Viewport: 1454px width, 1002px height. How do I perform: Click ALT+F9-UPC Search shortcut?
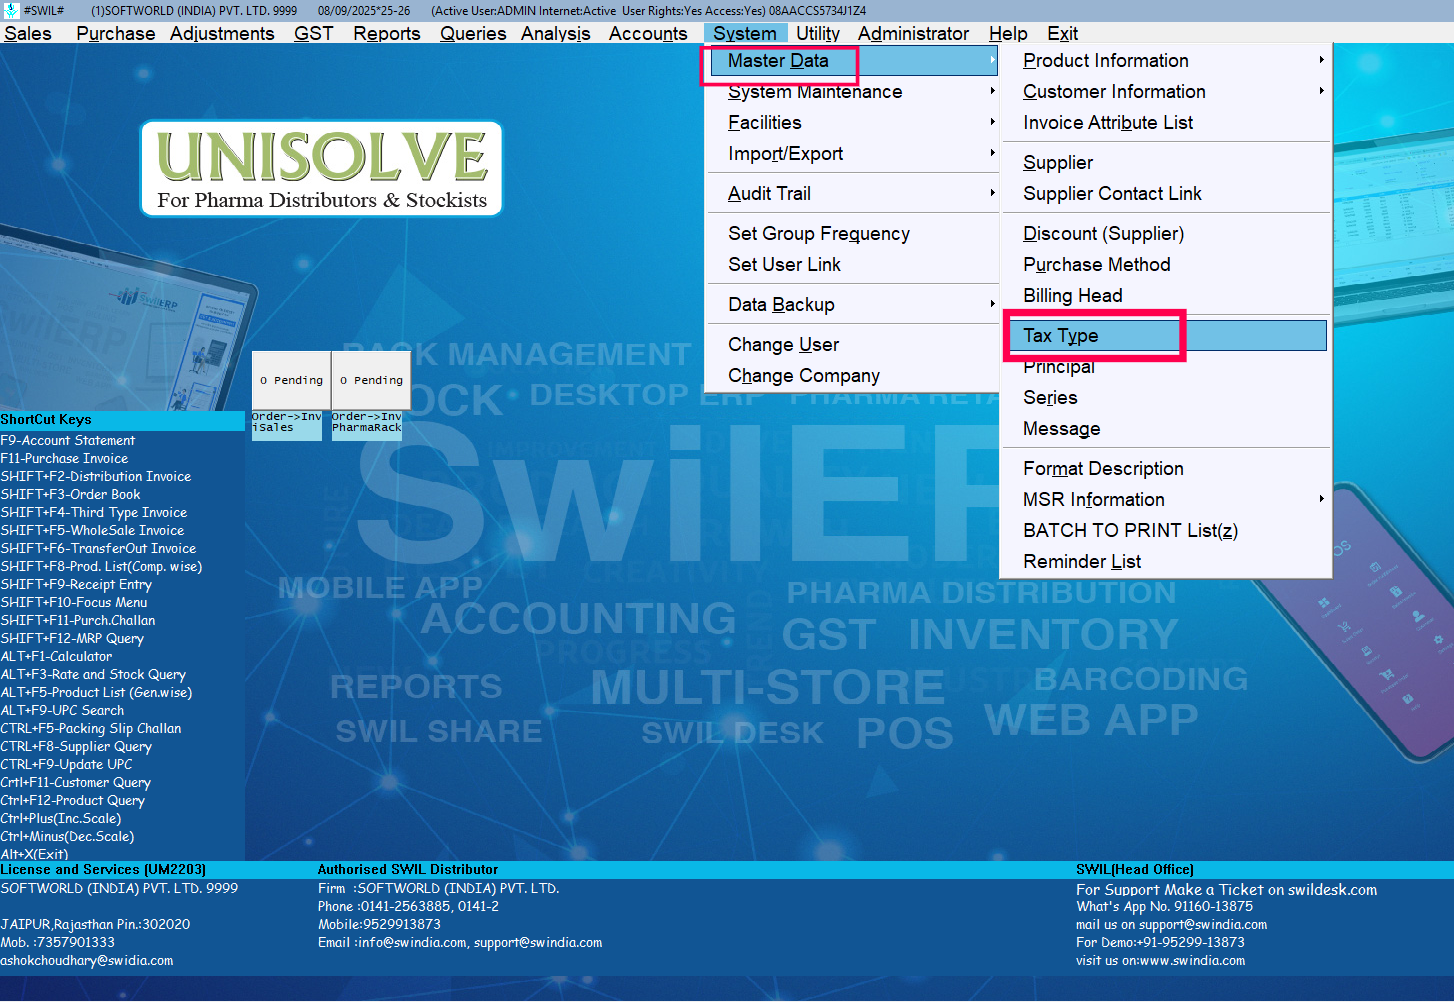pos(62,711)
